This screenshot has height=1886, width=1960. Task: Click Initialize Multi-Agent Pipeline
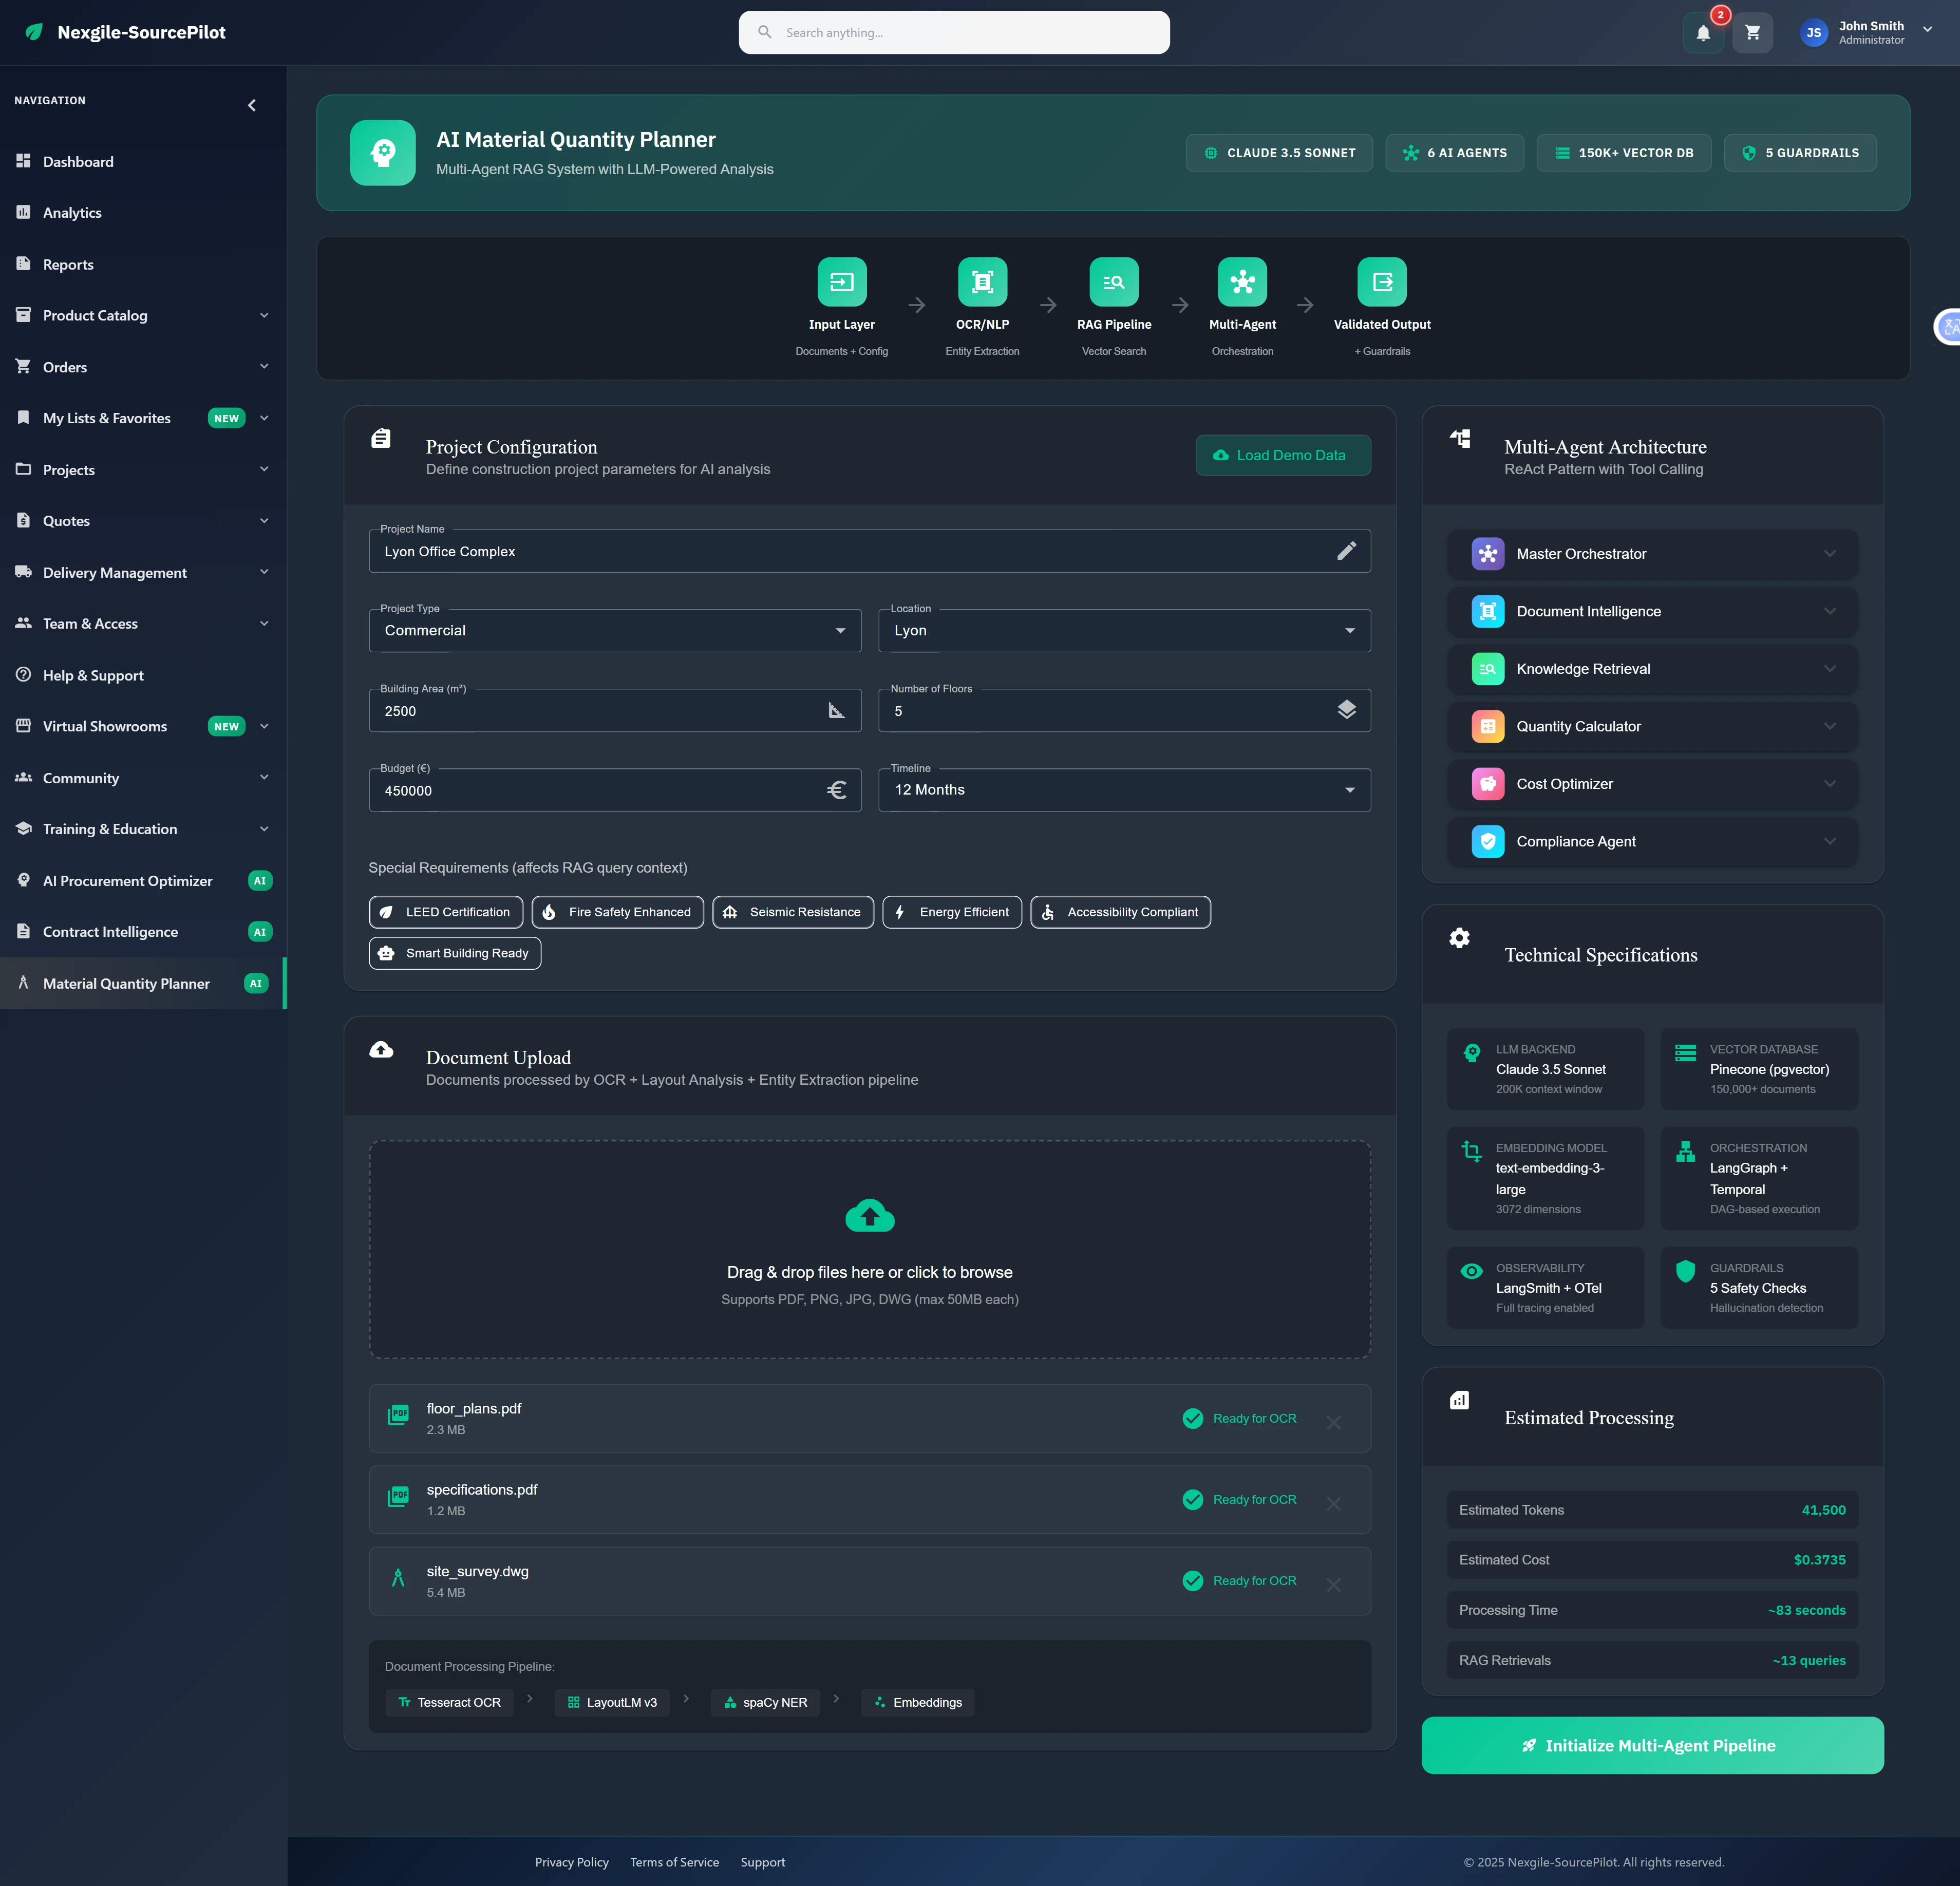click(x=1651, y=1745)
